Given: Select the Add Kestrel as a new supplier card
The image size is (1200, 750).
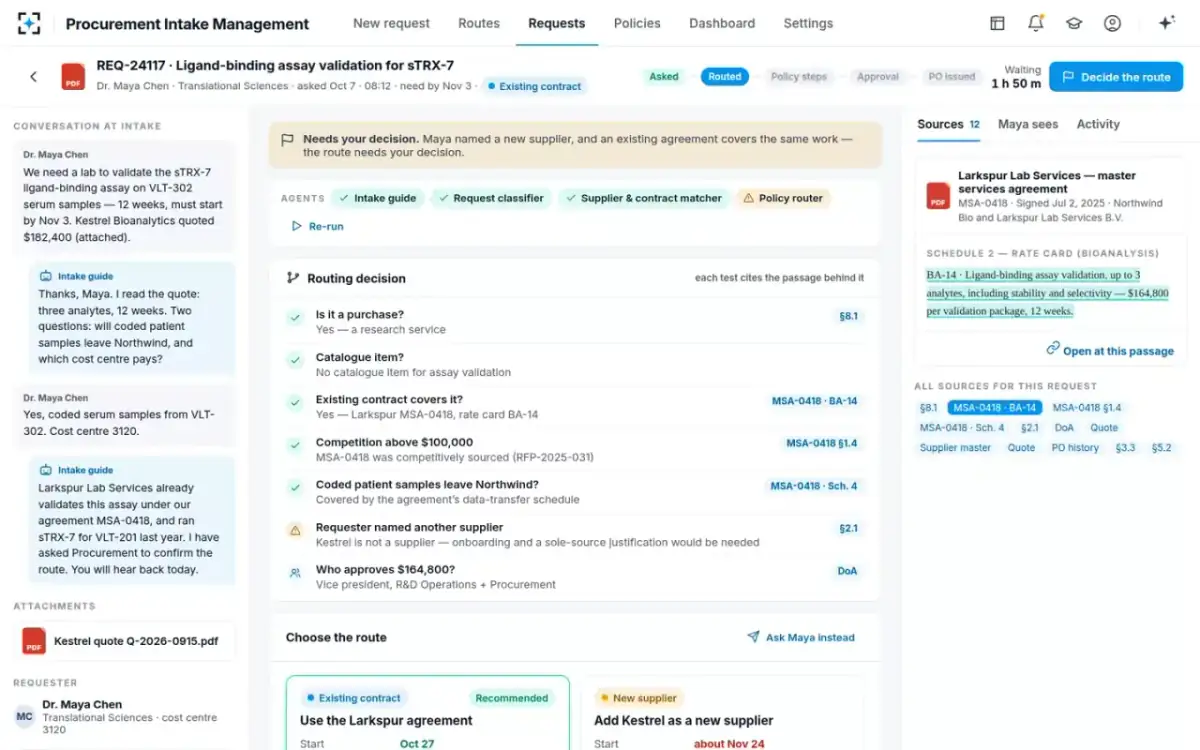Looking at the screenshot, I should 722,713.
